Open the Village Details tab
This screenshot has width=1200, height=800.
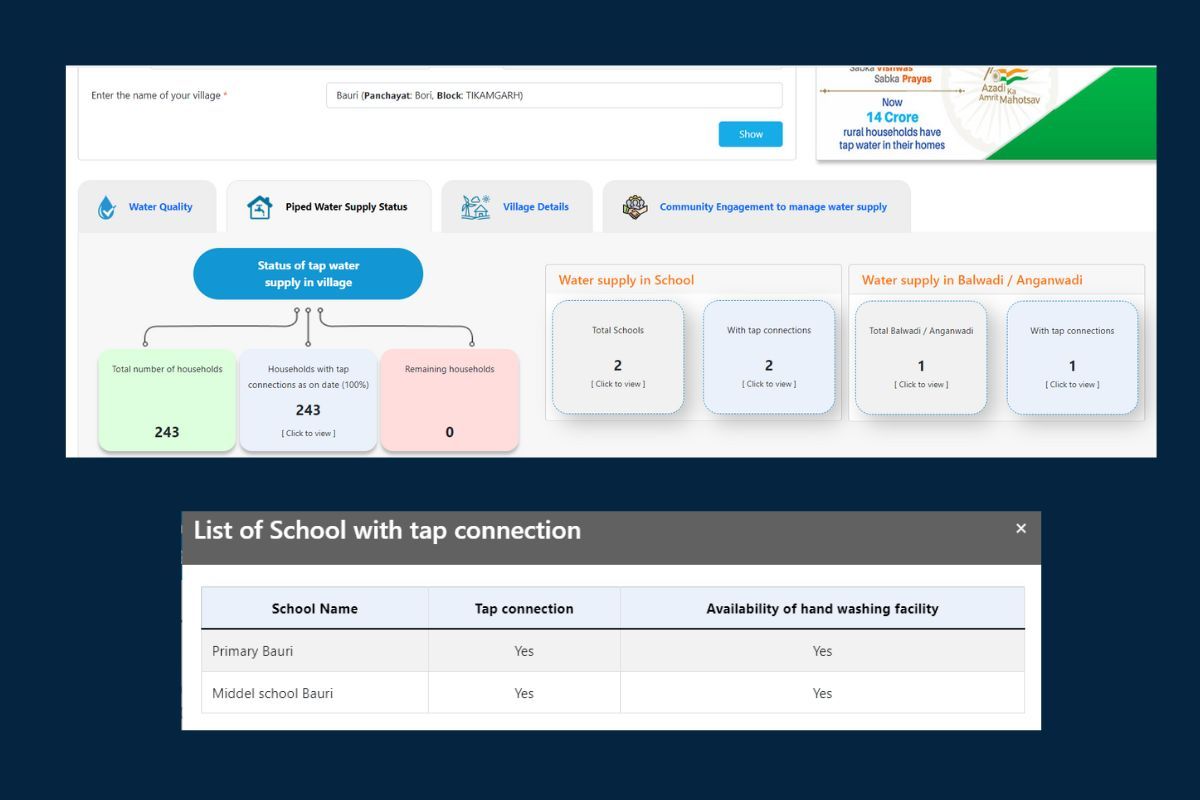535,207
